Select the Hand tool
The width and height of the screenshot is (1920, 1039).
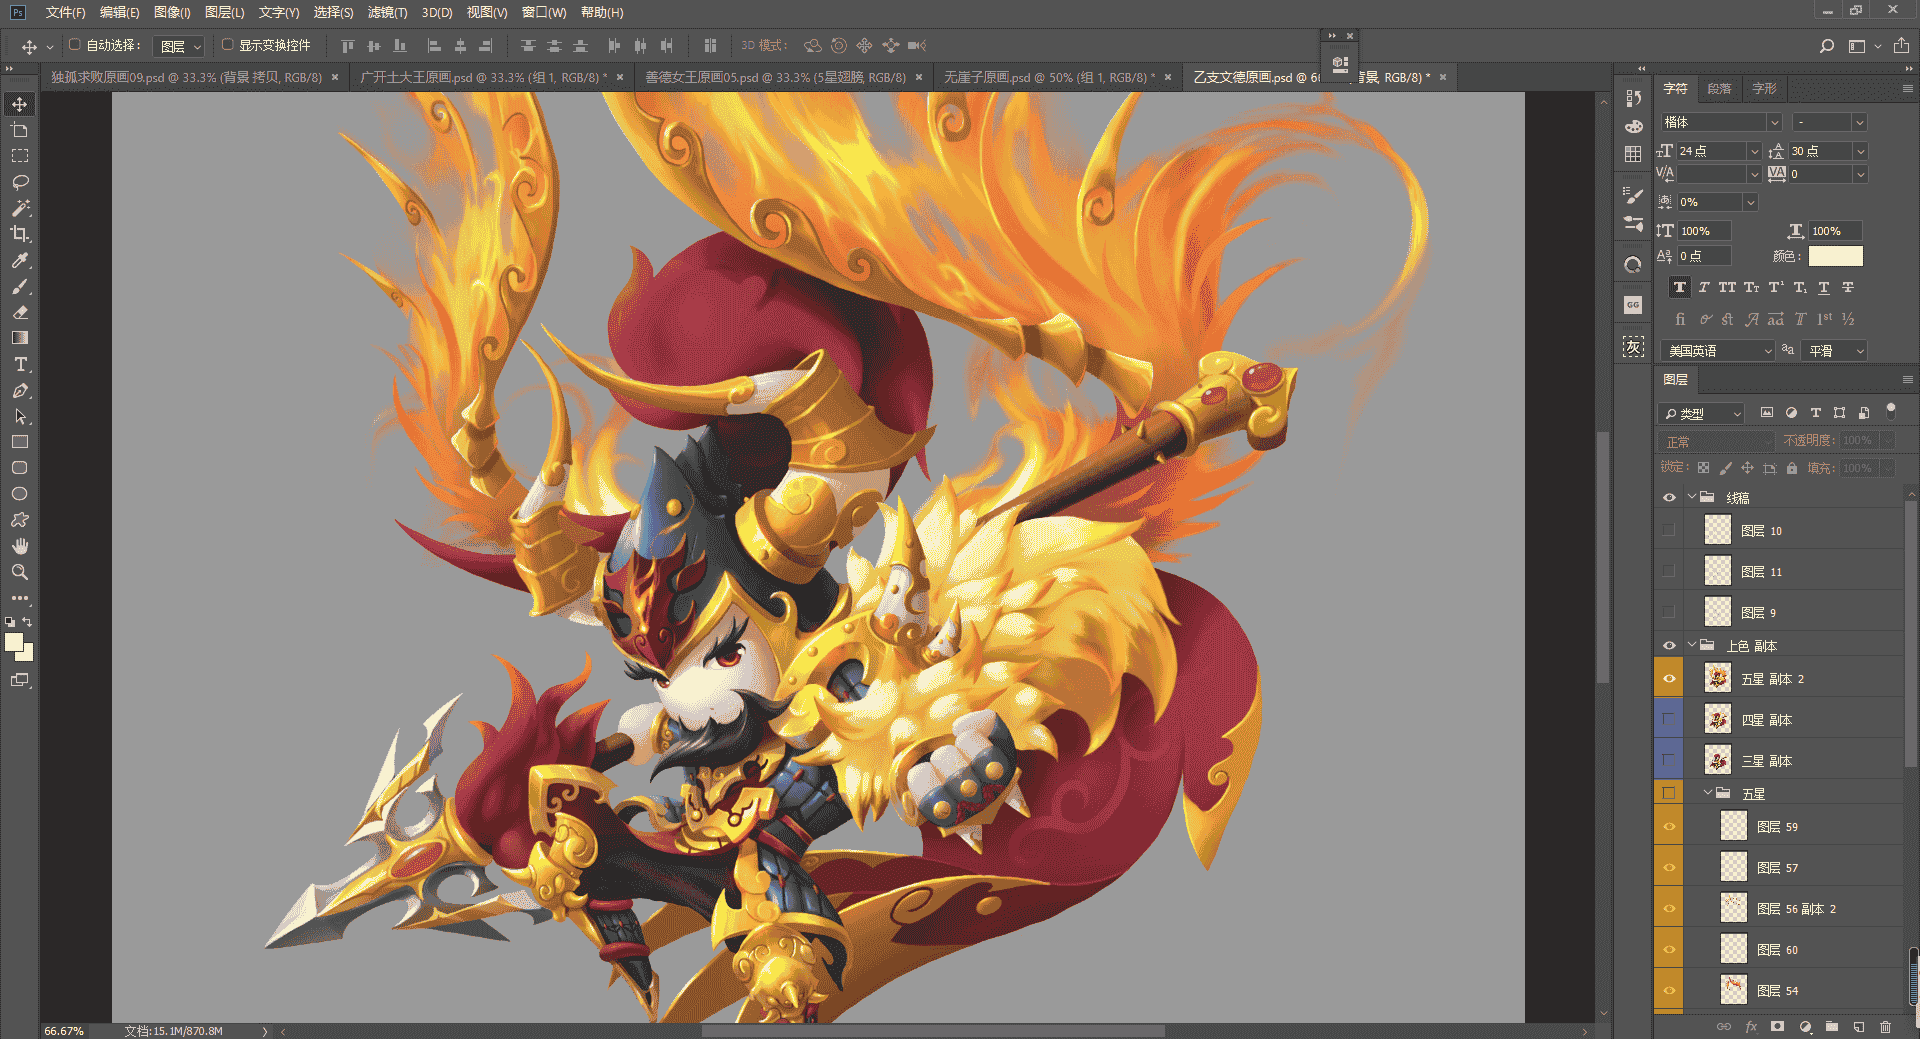[19, 546]
